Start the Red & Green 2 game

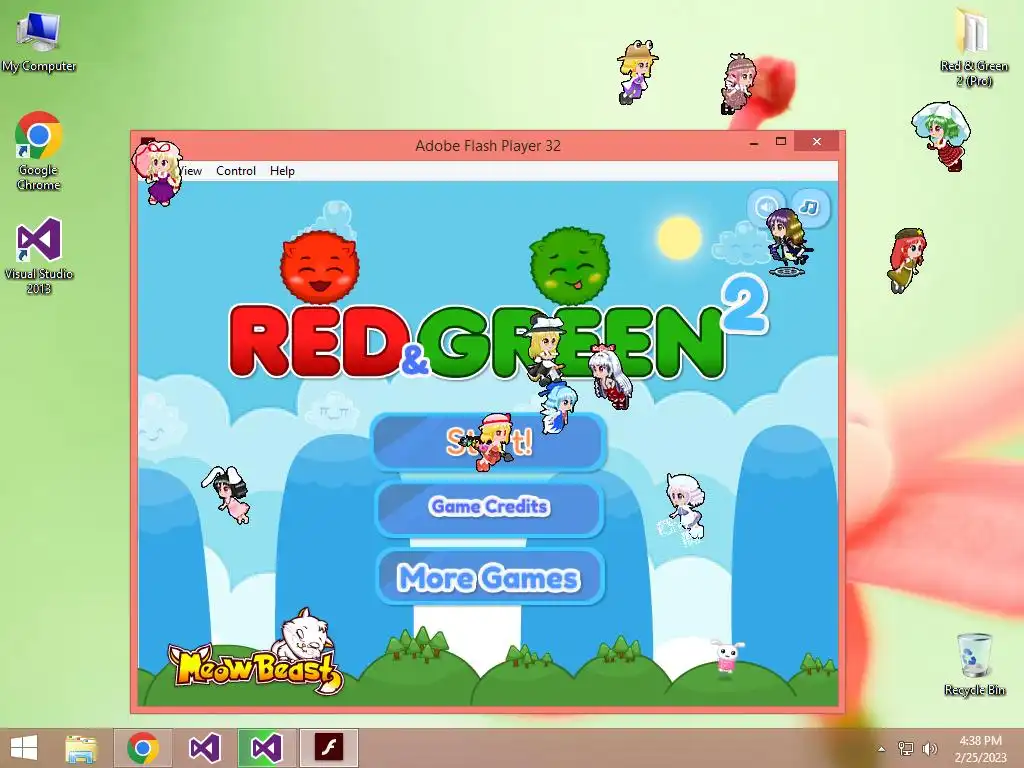[489, 442]
